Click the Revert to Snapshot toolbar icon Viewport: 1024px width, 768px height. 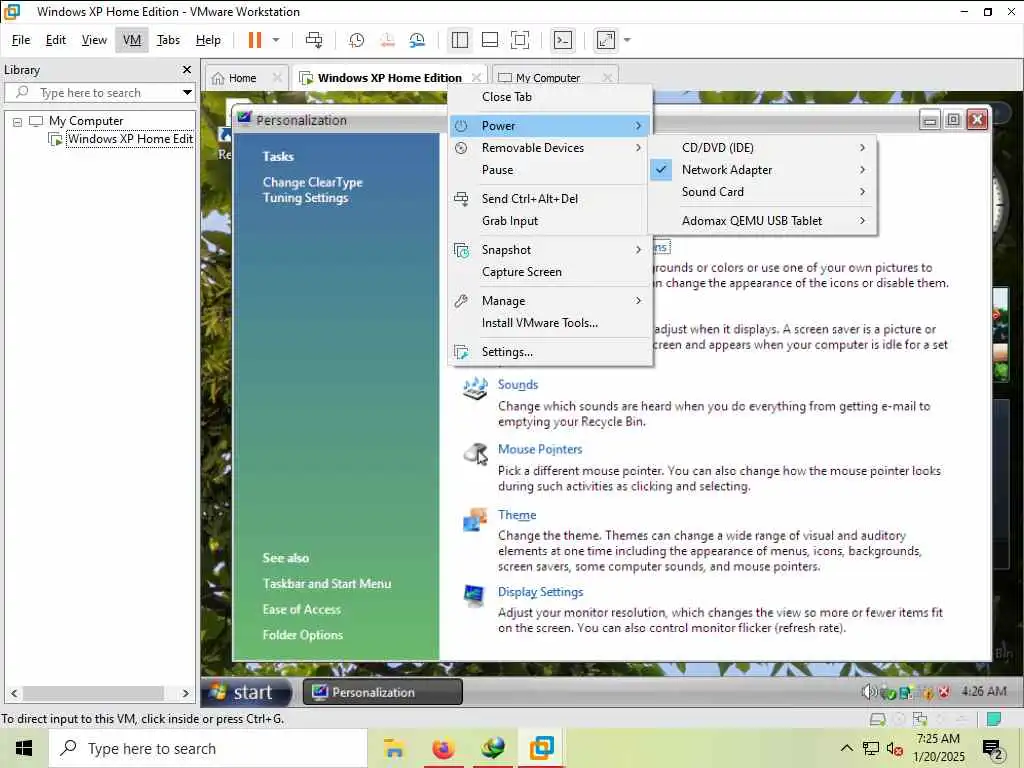pos(387,40)
